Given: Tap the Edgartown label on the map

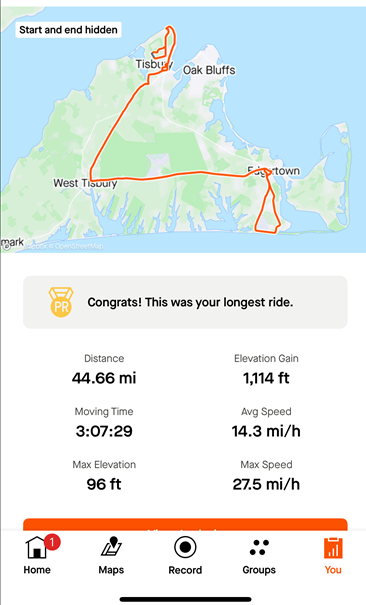Looking at the screenshot, I should pyautogui.click(x=273, y=171).
